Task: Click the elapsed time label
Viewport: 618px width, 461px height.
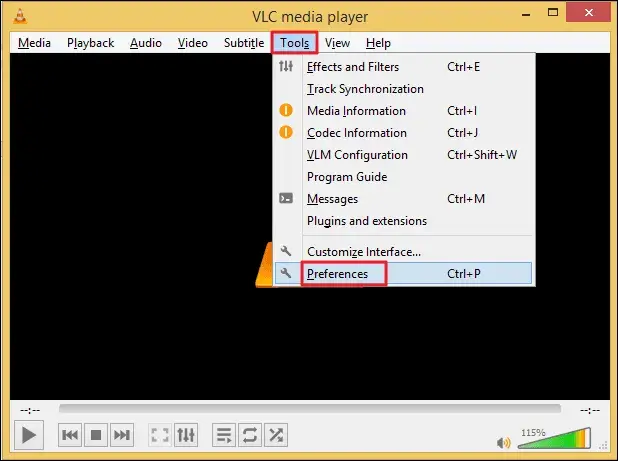Action: (30, 410)
